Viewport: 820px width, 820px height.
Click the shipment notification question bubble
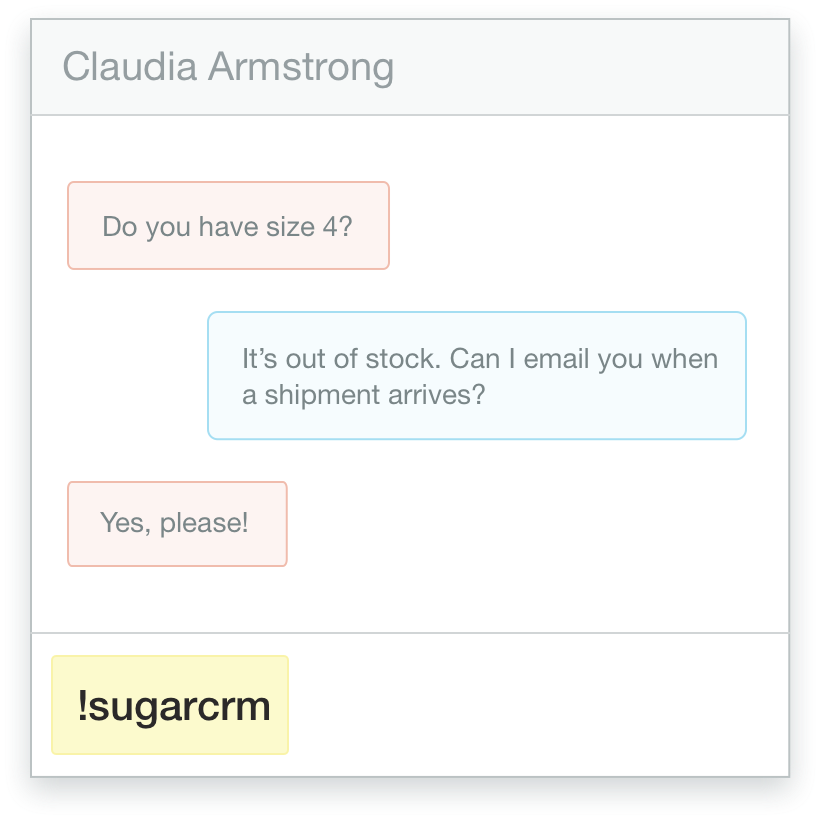click(477, 375)
